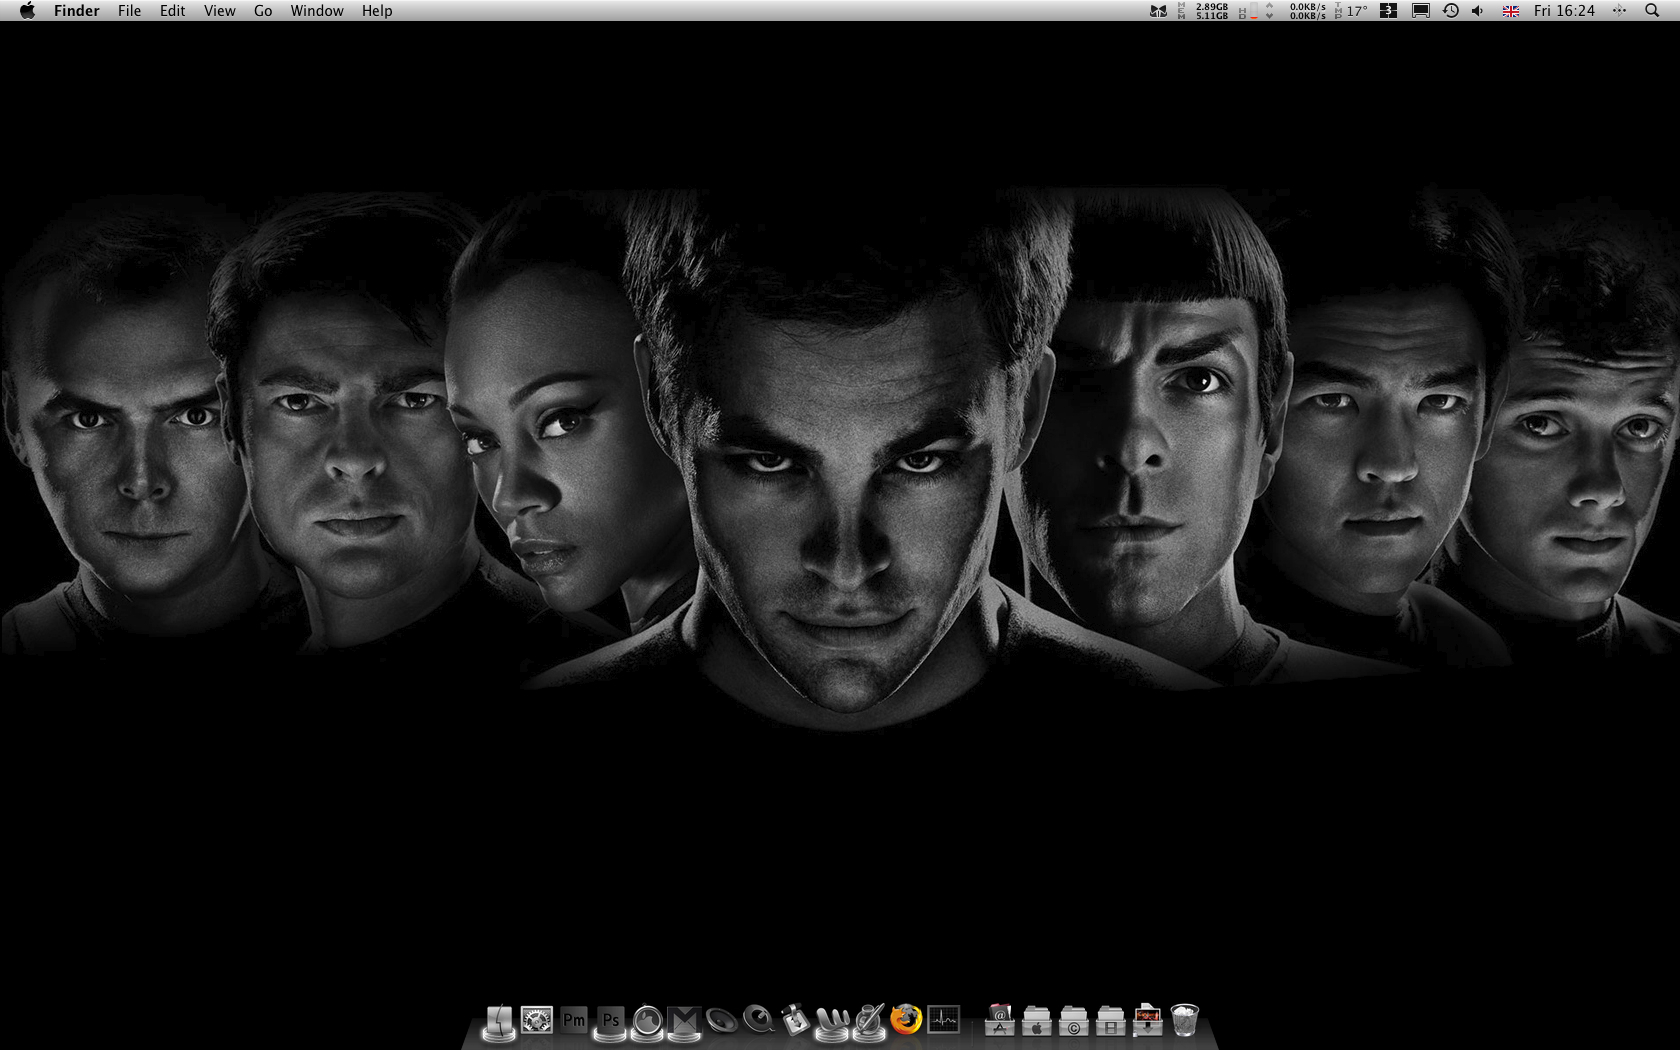Viewport: 1680px width, 1050px height.
Task: Open the Window menu
Action: (x=317, y=11)
